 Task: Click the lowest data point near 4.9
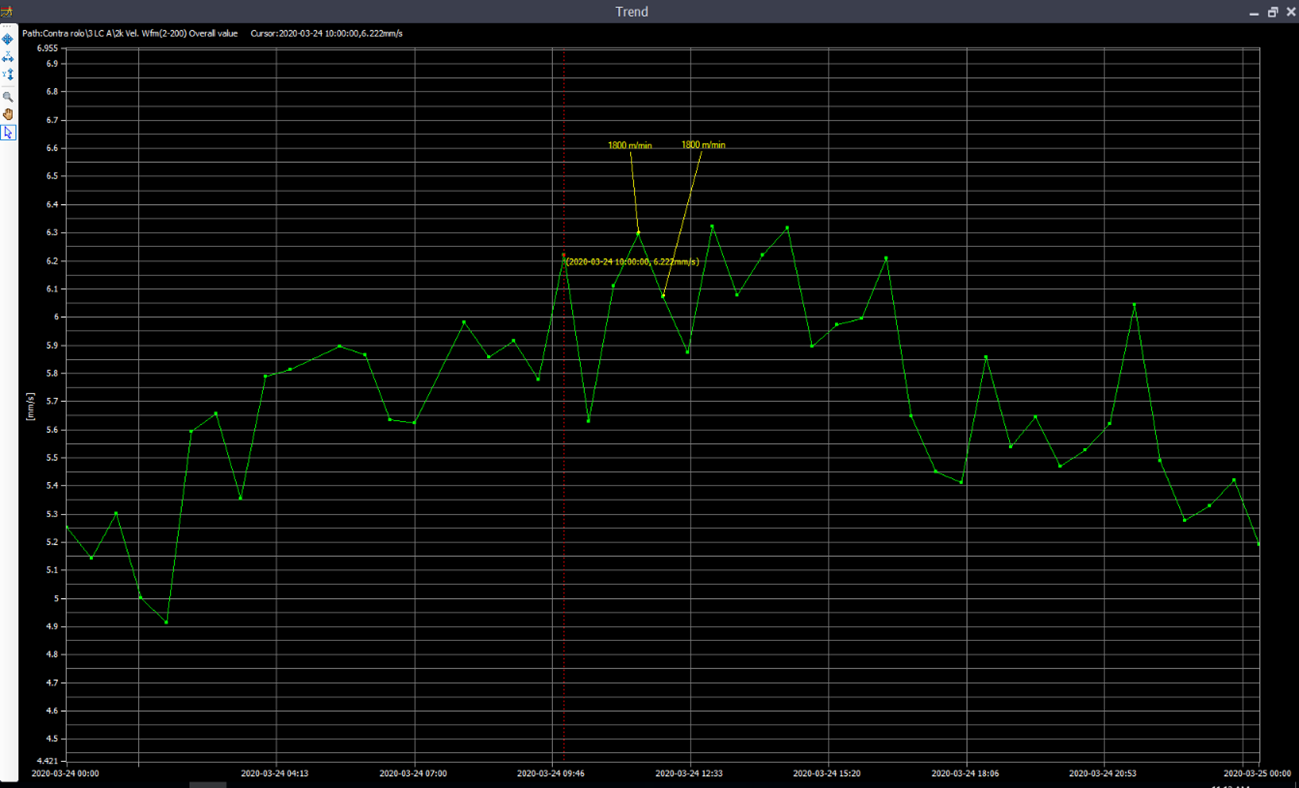coord(166,622)
